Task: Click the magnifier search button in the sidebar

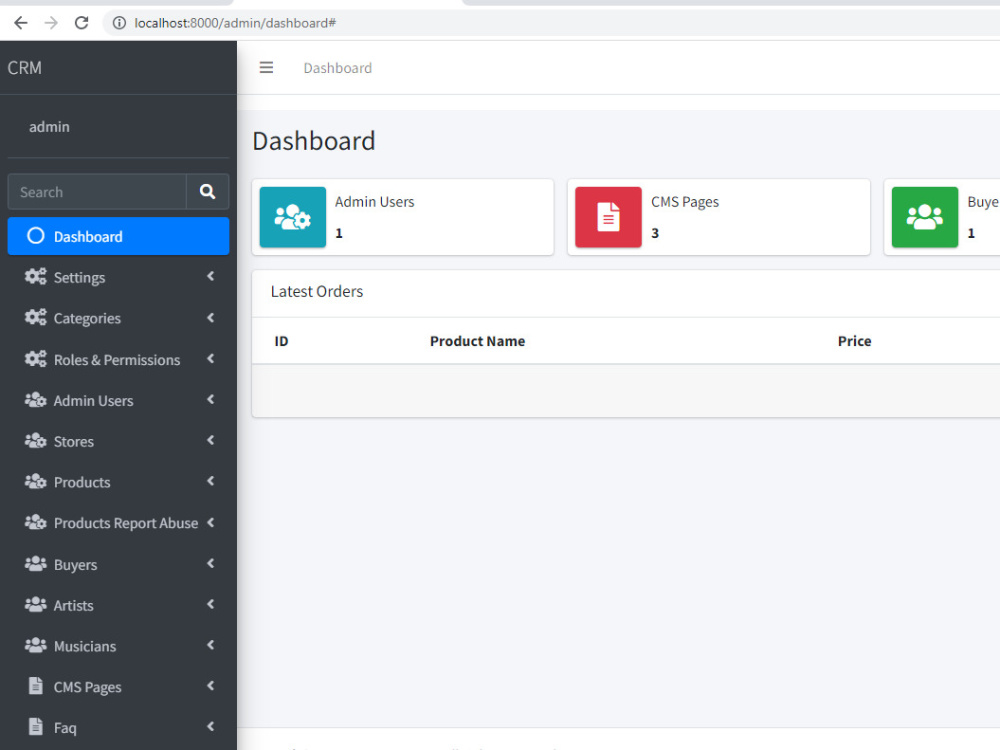Action: (x=207, y=191)
